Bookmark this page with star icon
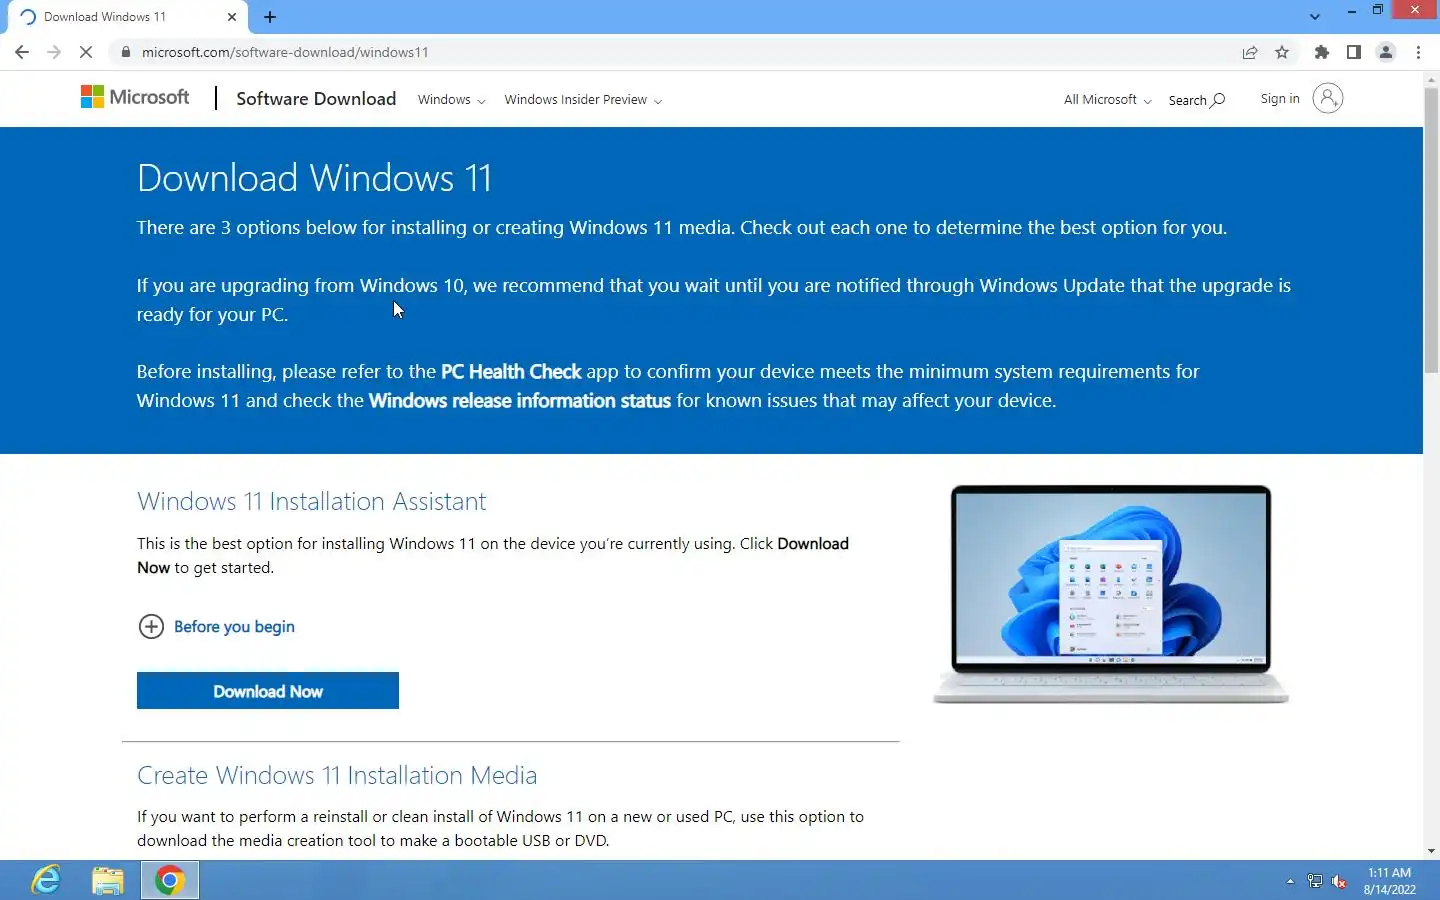The width and height of the screenshot is (1440, 900). [1282, 52]
